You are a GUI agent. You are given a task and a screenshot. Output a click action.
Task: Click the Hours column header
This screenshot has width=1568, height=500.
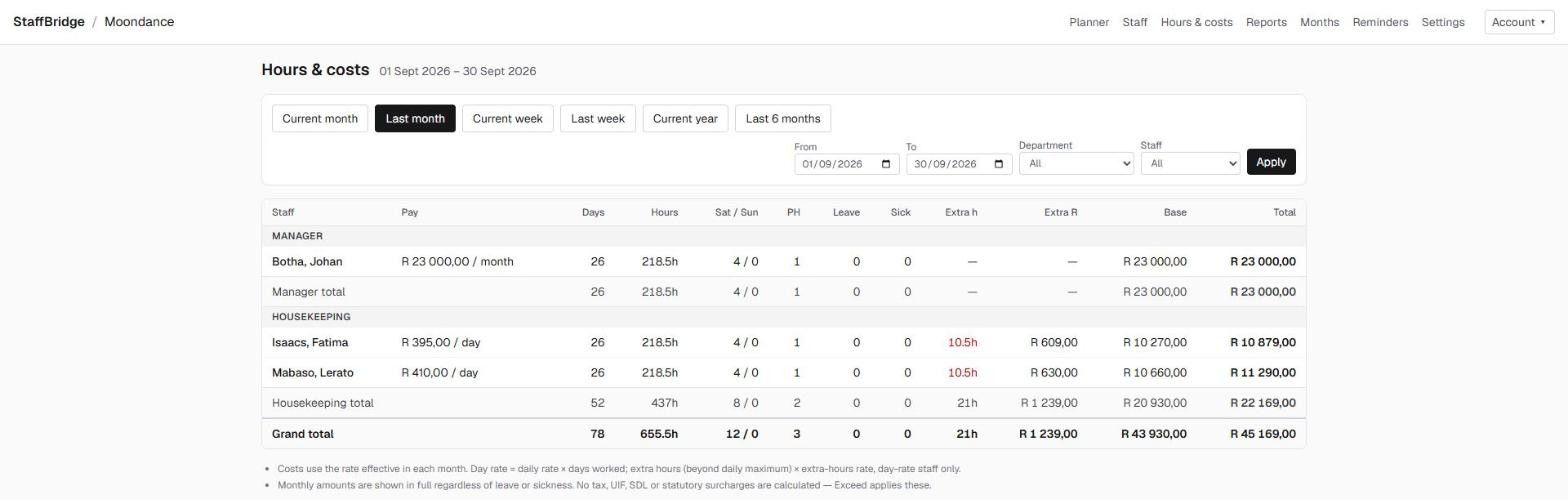pyautogui.click(x=664, y=212)
